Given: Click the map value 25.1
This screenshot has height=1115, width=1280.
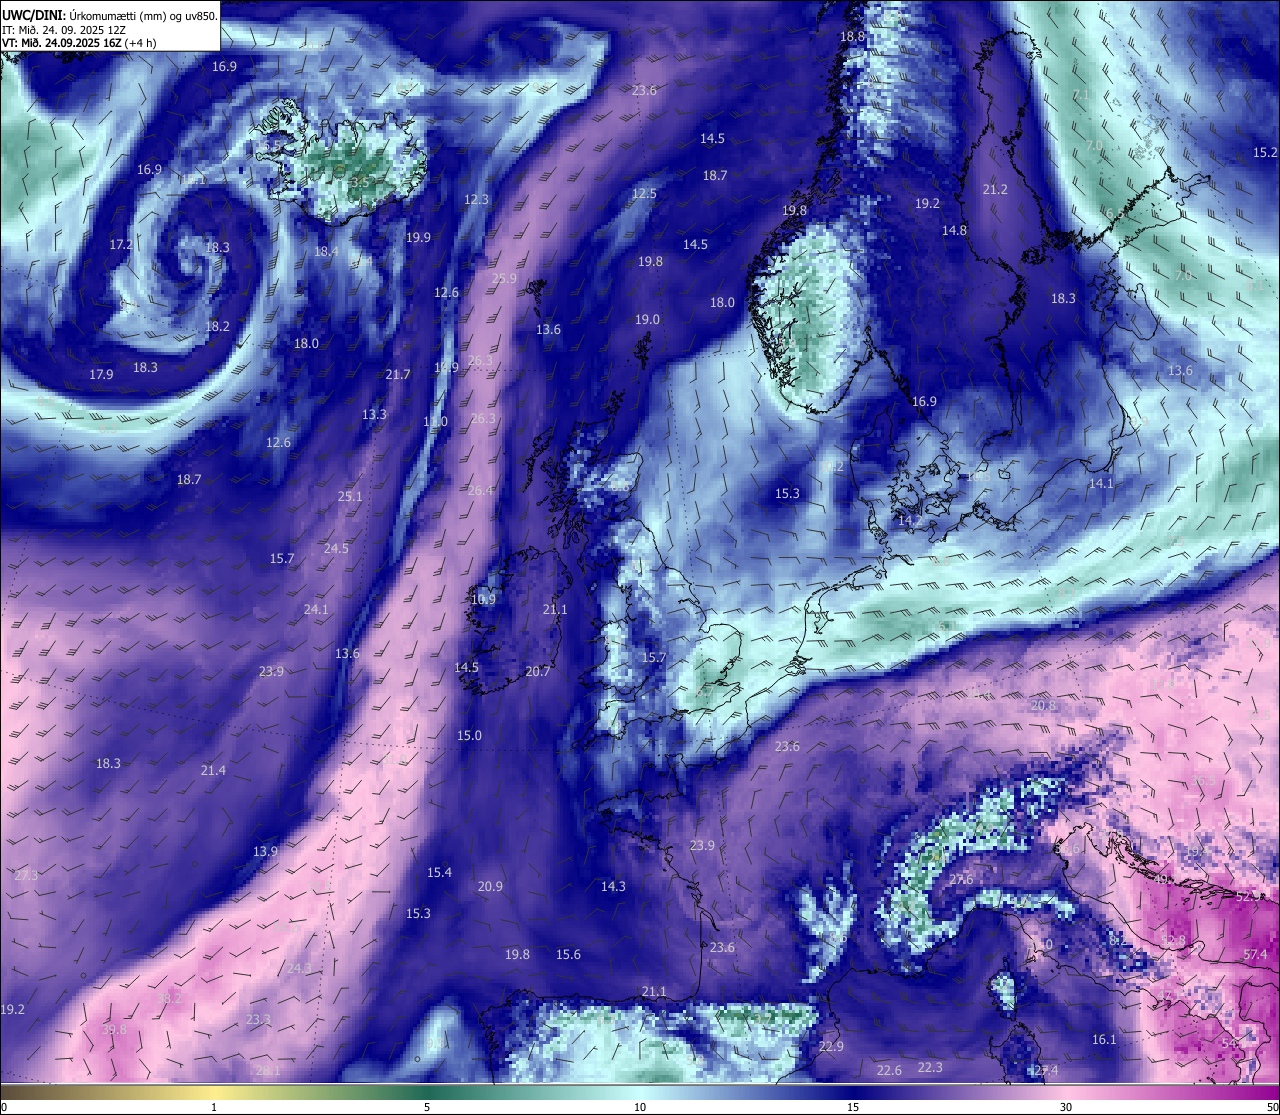Looking at the screenshot, I should coord(350,496).
